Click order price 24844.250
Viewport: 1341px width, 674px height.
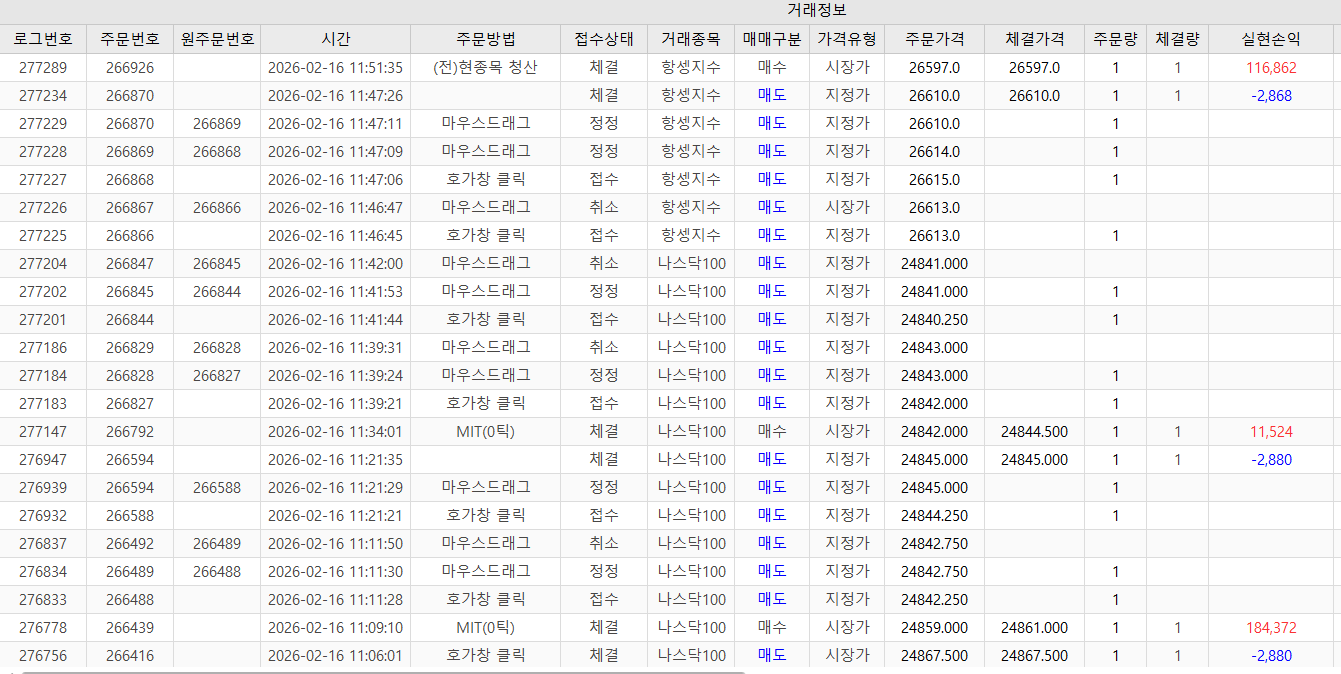[935, 516]
